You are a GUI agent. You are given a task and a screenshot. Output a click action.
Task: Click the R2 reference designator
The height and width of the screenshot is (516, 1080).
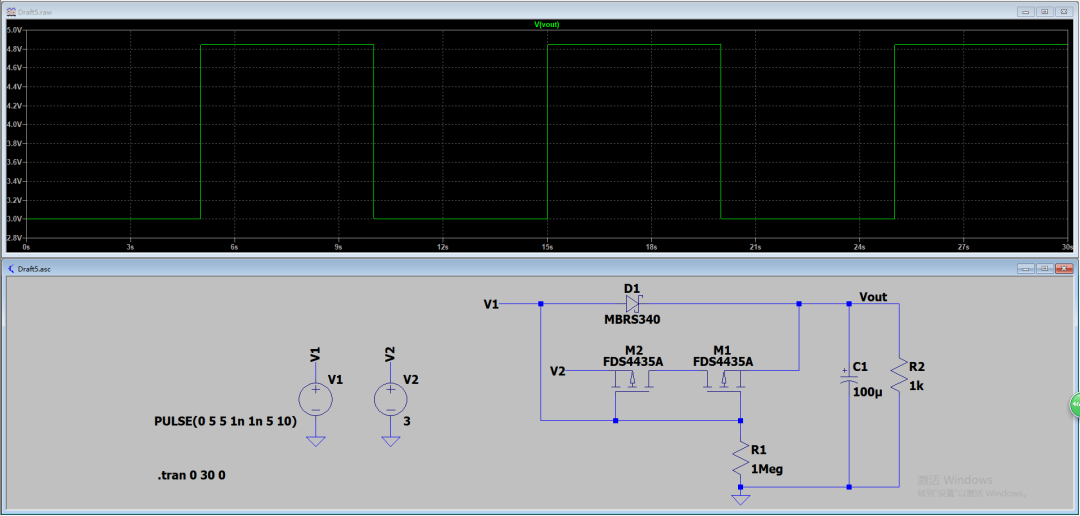coord(917,366)
